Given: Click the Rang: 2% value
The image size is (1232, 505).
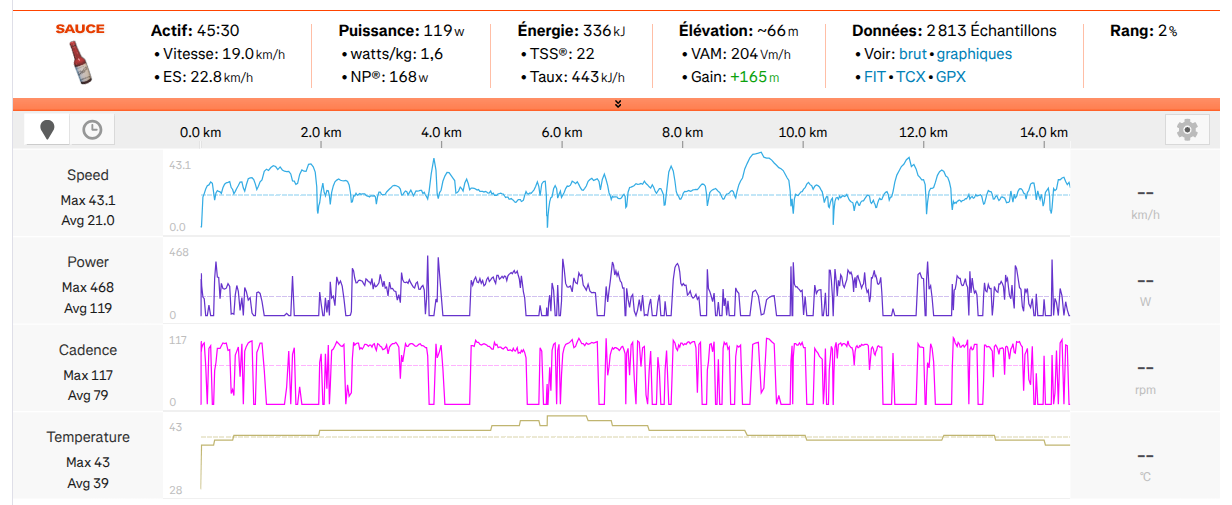Looking at the screenshot, I should click(x=1143, y=31).
